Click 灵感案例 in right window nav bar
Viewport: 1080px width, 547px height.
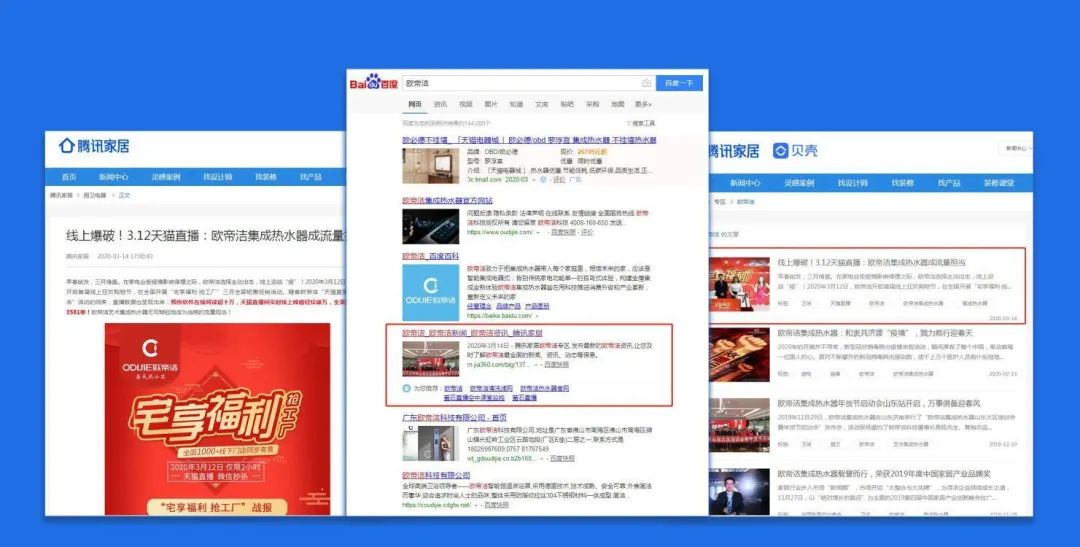[799, 183]
